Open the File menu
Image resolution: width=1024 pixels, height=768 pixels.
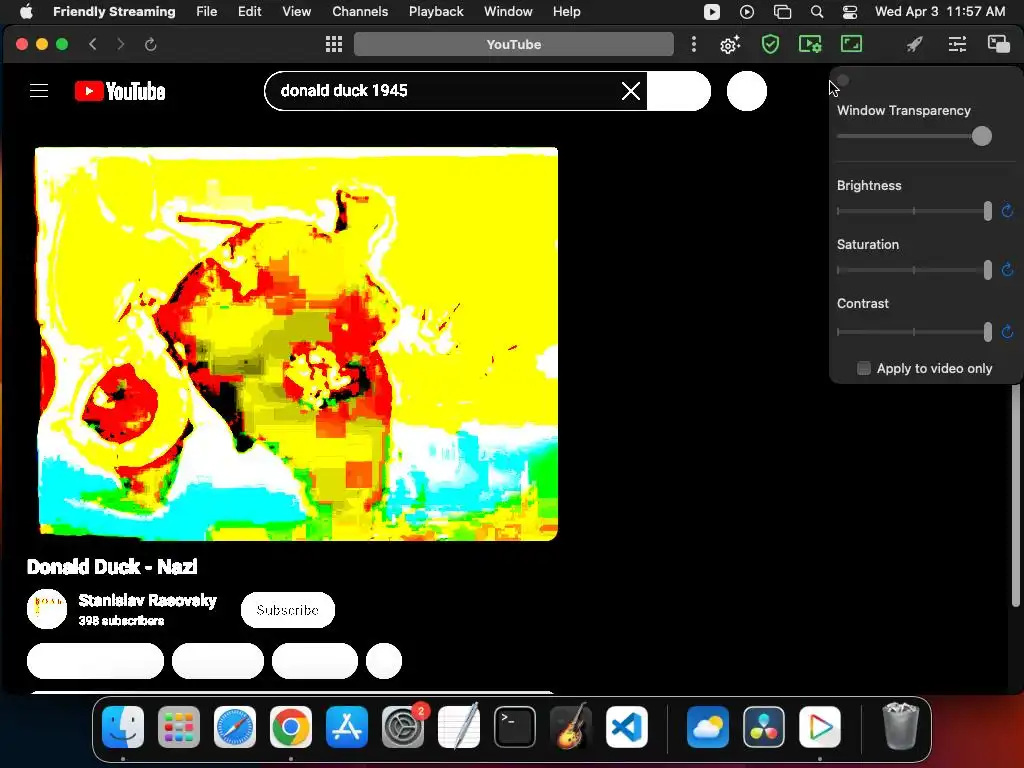[206, 12]
